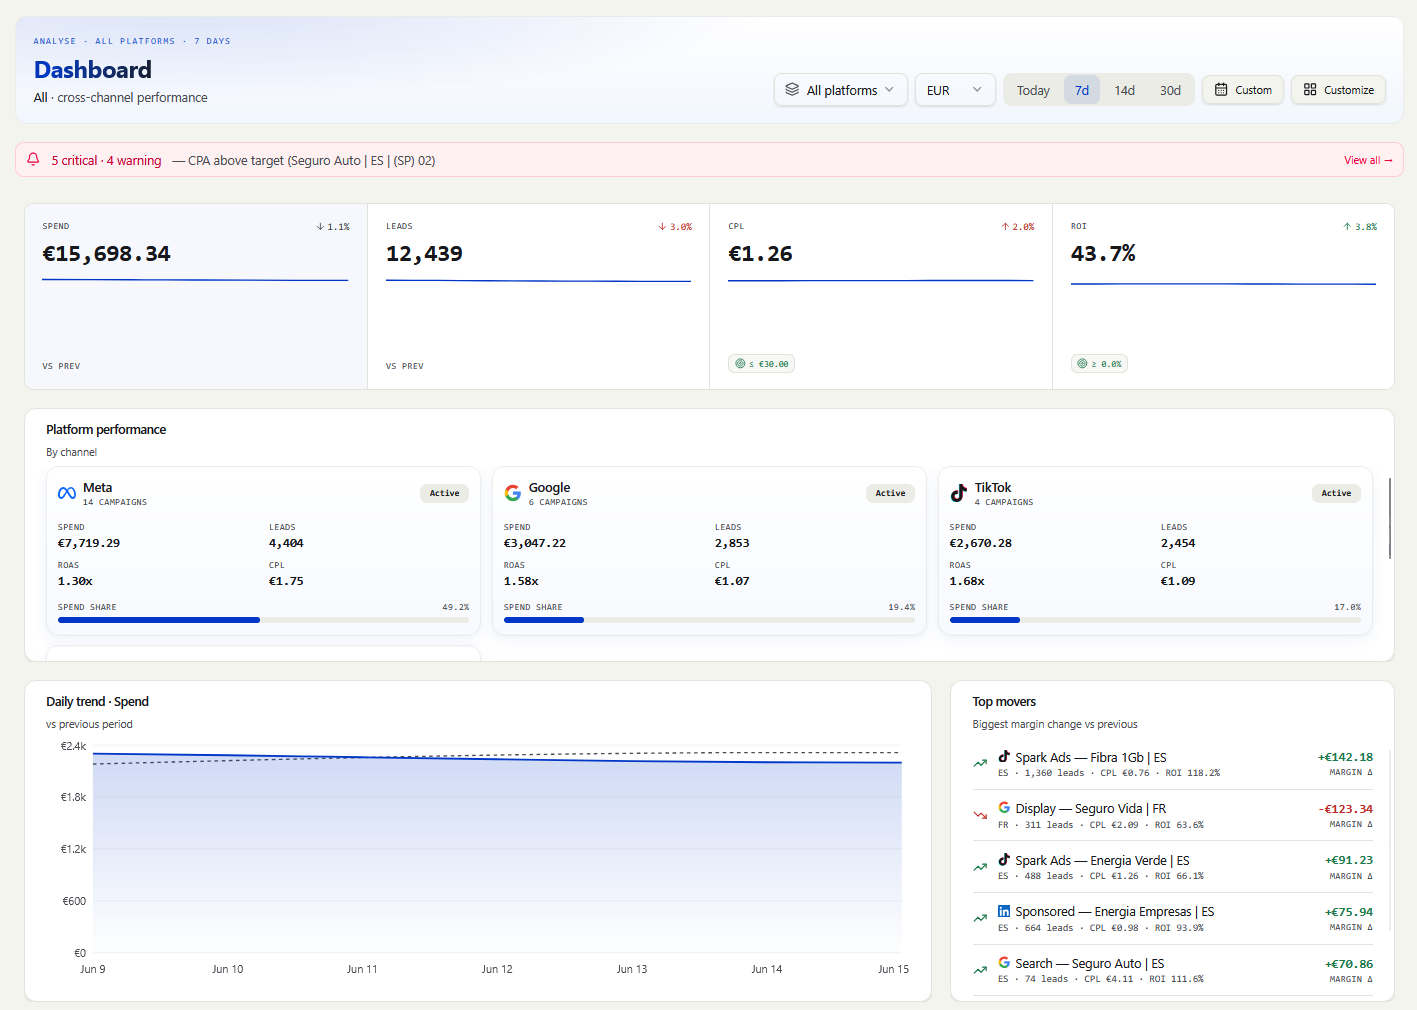This screenshot has width=1417, height=1010.
Task: Open Sponsored — Energia Empresas | ES
Action: click(1173, 918)
